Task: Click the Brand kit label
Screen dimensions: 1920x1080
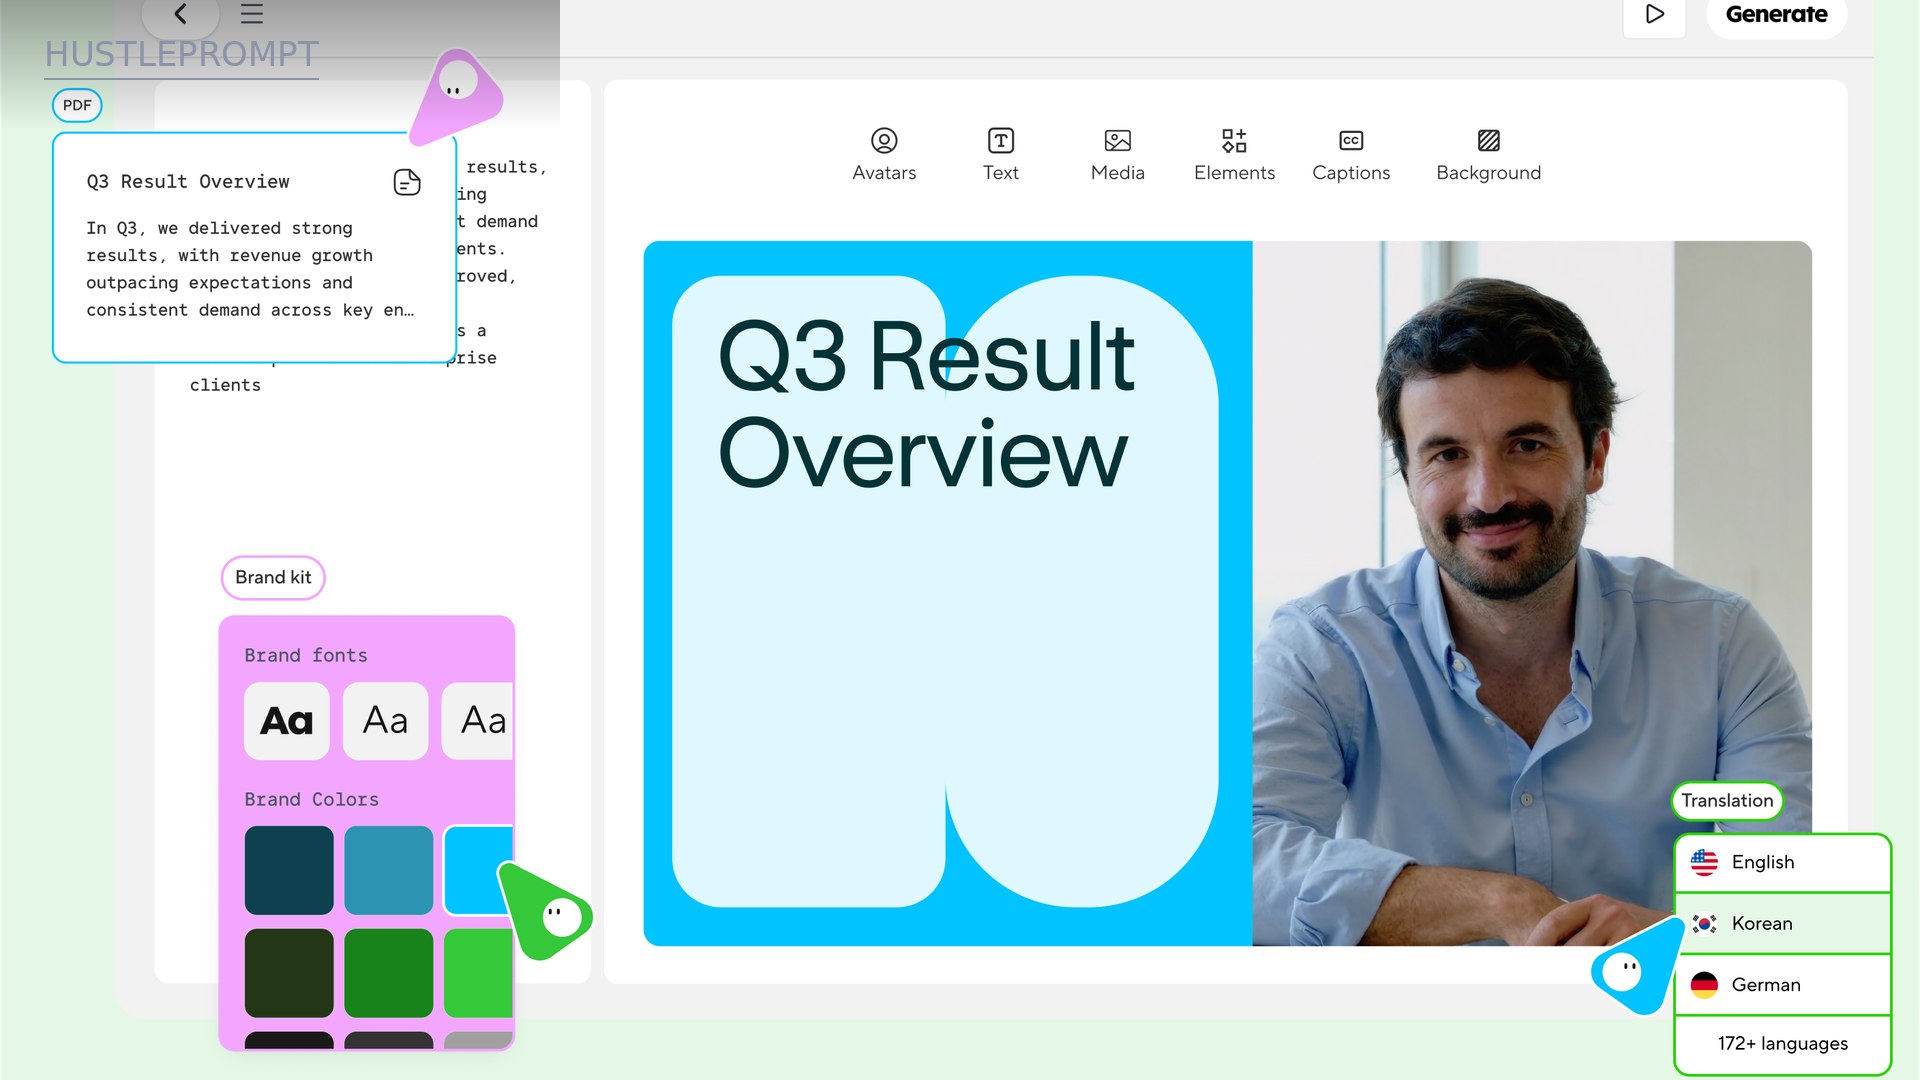Action: tap(273, 577)
